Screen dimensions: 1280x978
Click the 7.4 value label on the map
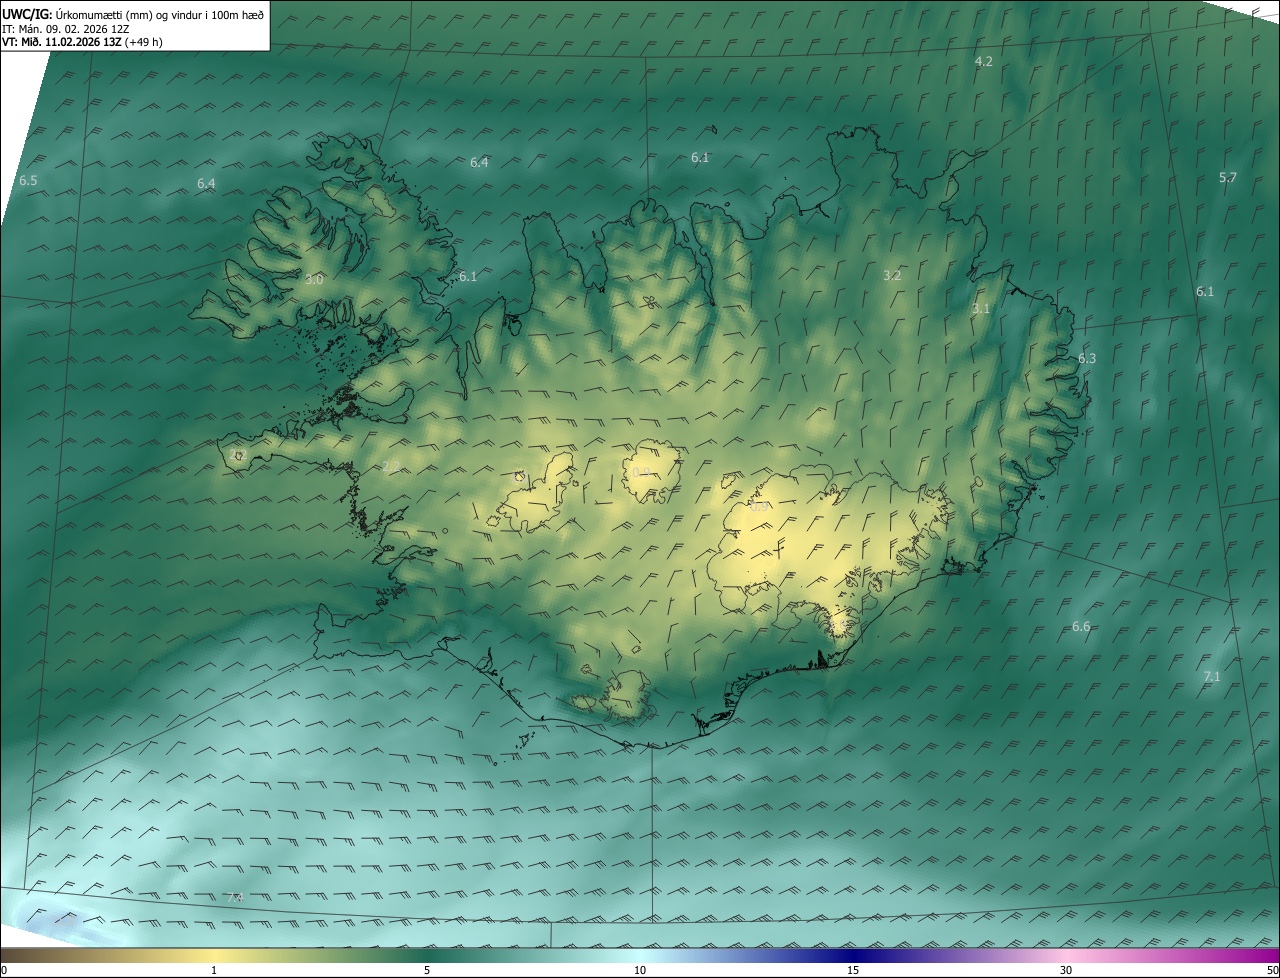[235, 898]
